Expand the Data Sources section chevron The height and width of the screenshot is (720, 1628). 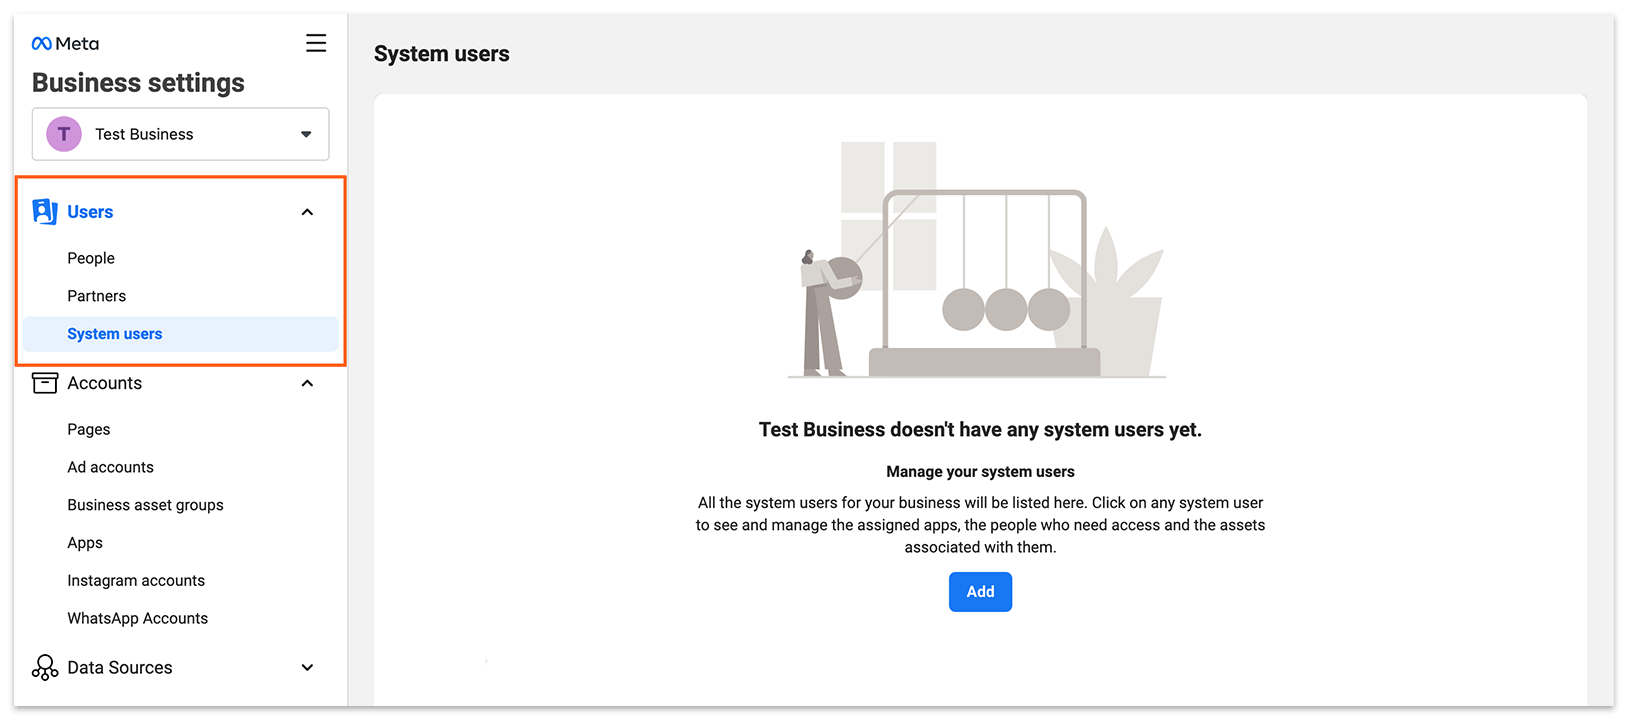308,667
